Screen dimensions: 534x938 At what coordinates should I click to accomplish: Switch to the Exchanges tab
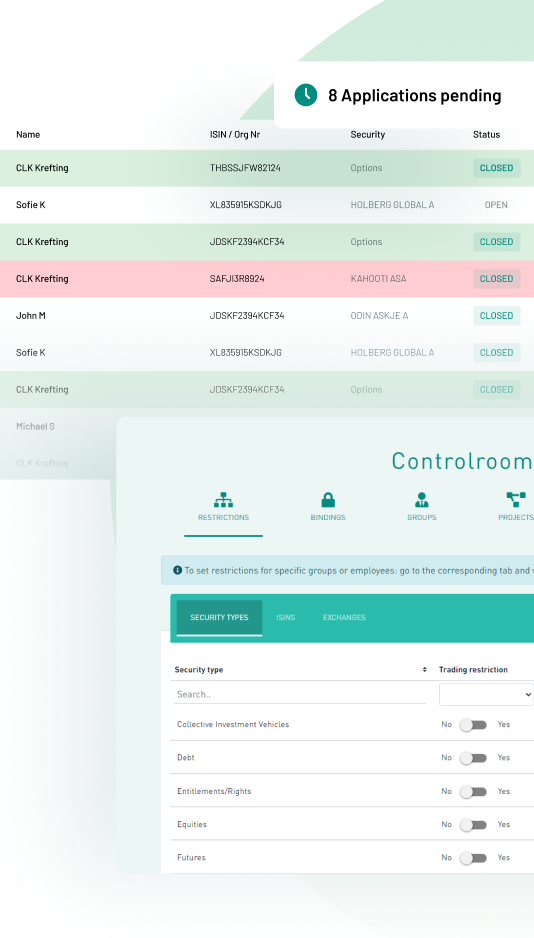(x=344, y=617)
